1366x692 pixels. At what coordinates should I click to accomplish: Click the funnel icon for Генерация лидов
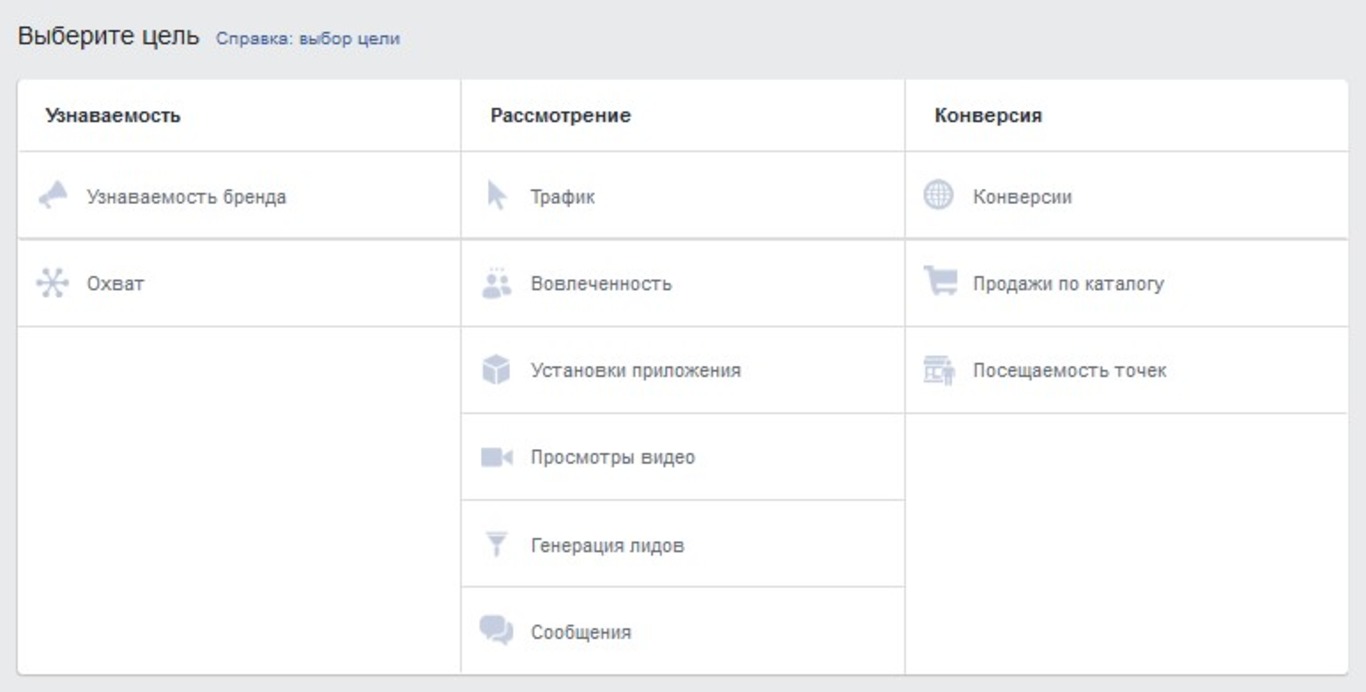coord(496,545)
